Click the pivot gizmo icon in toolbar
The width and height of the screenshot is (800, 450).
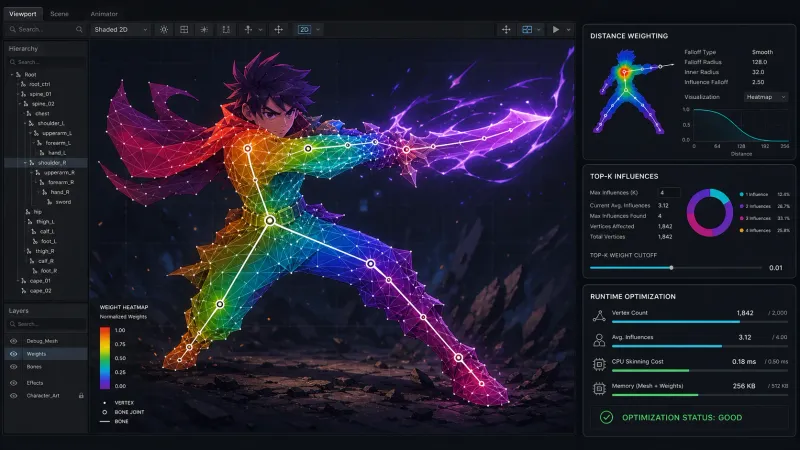point(248,30)
